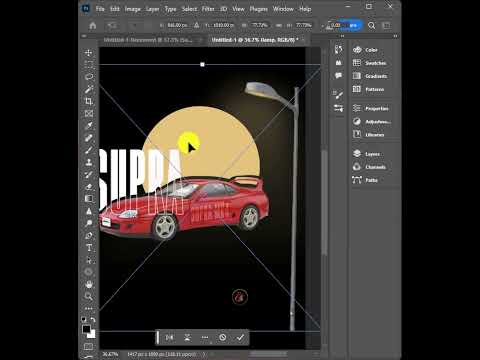The height and width of the screenshot is (360, 480).
Task: Open the Select menu
Action: pyautogui.click(x=189, y=9)
